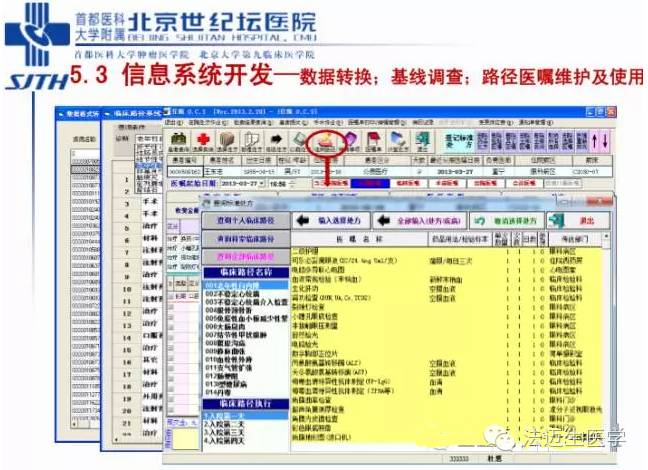
Task: Click the blue pen toolbar icon
Action: [398, 141]
